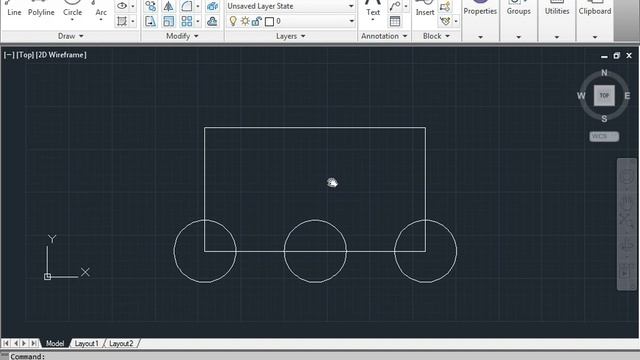
Task: Open the WCS coordinate system dropdown
Action: click(604, 136)
